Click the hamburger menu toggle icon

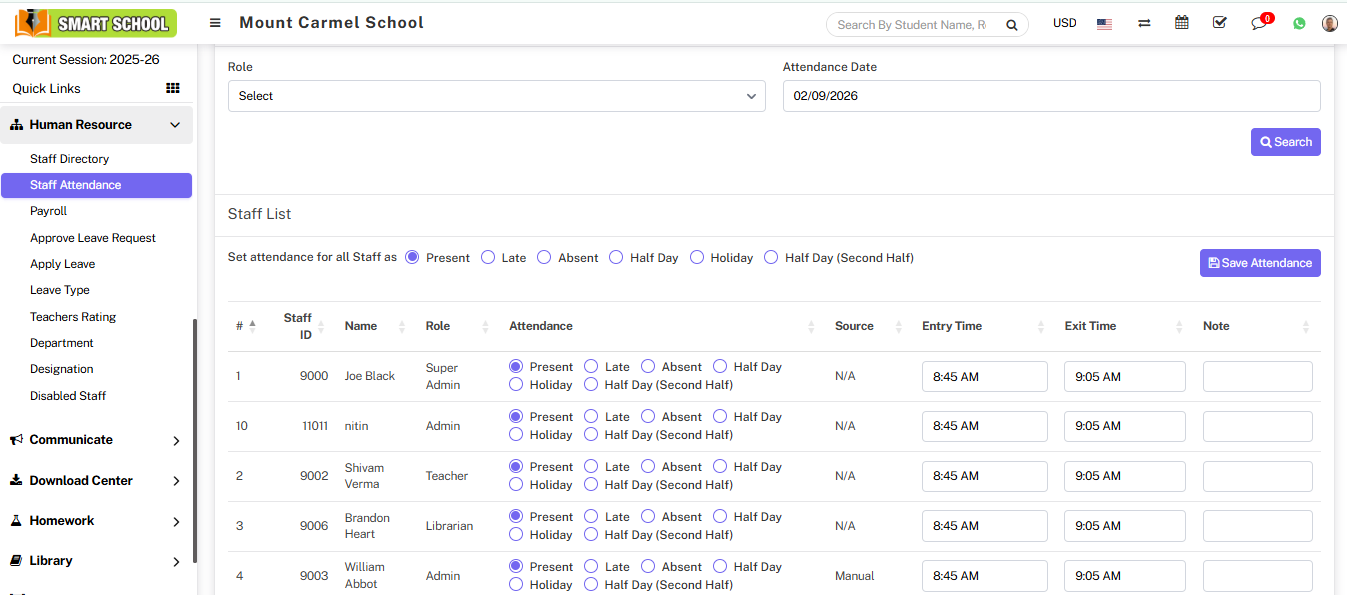[x=215, y=23]
